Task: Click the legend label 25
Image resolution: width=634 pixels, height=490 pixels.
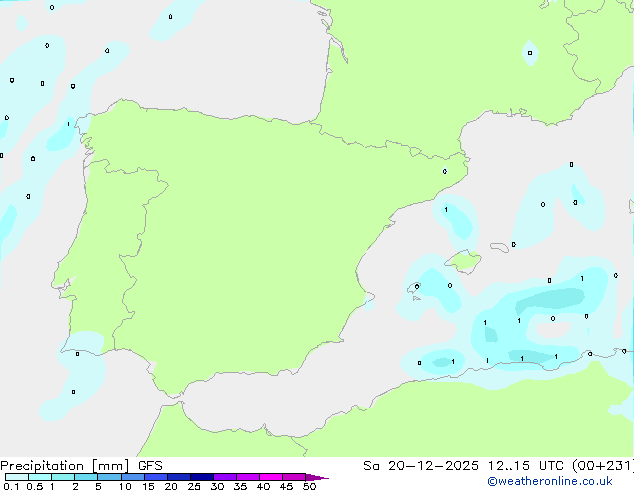Action: [194, 486]
